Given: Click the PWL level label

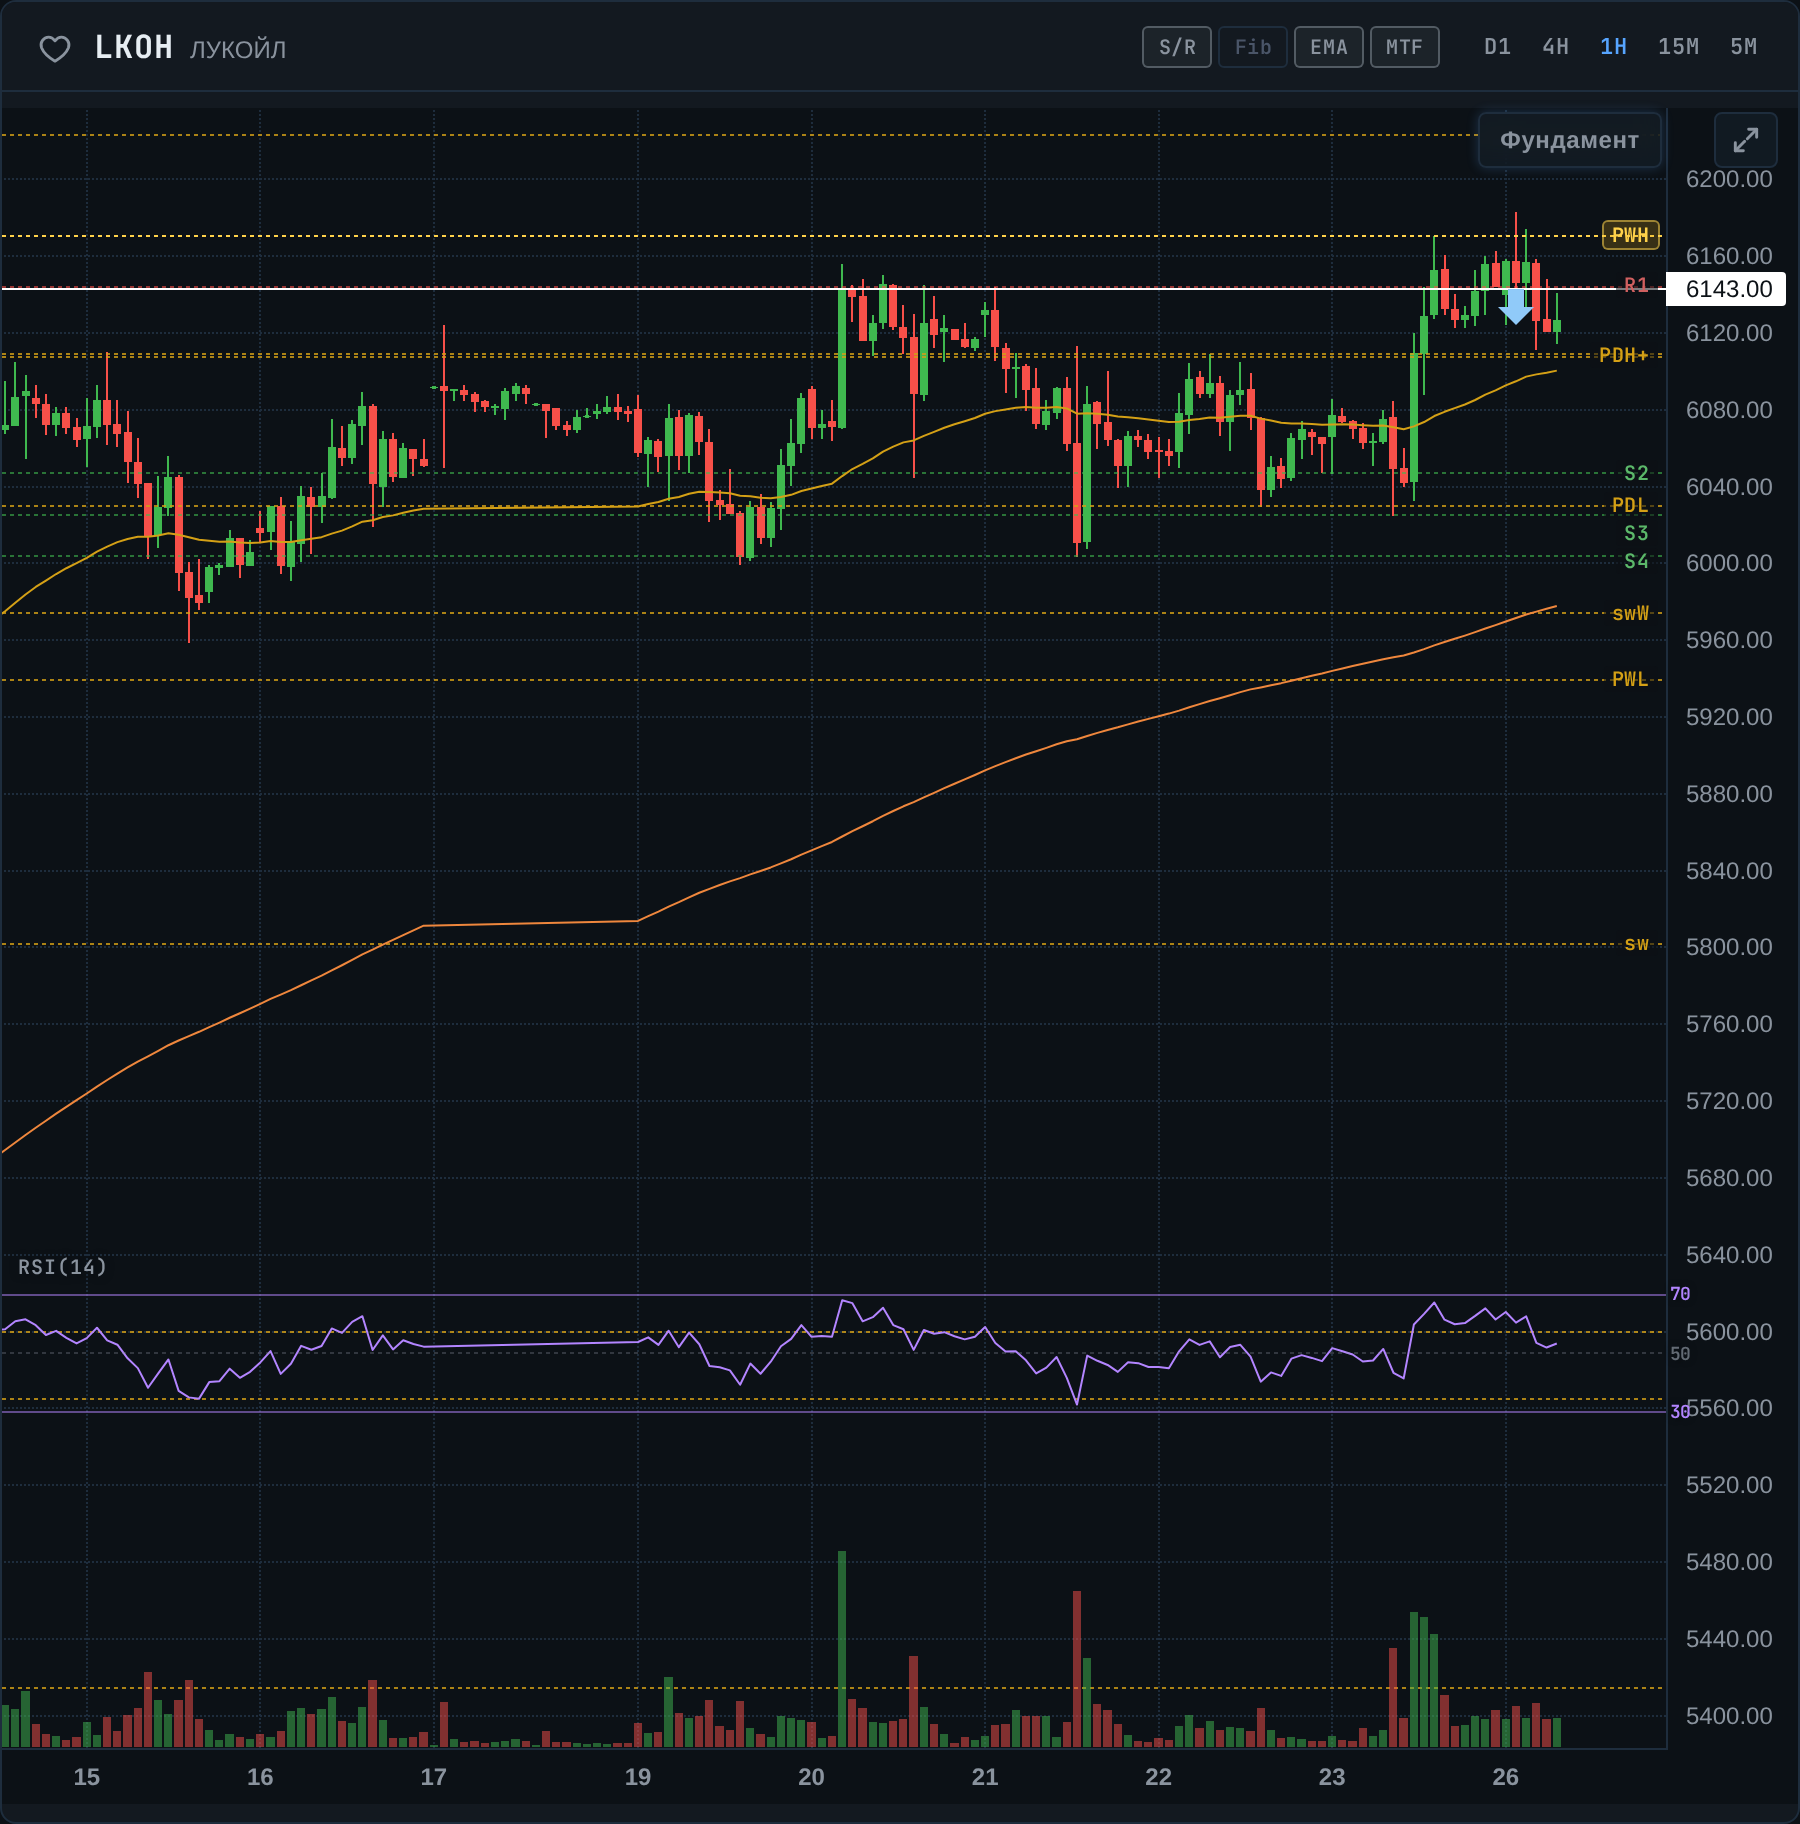Looking at the screenshot, I should [1630, 679].
